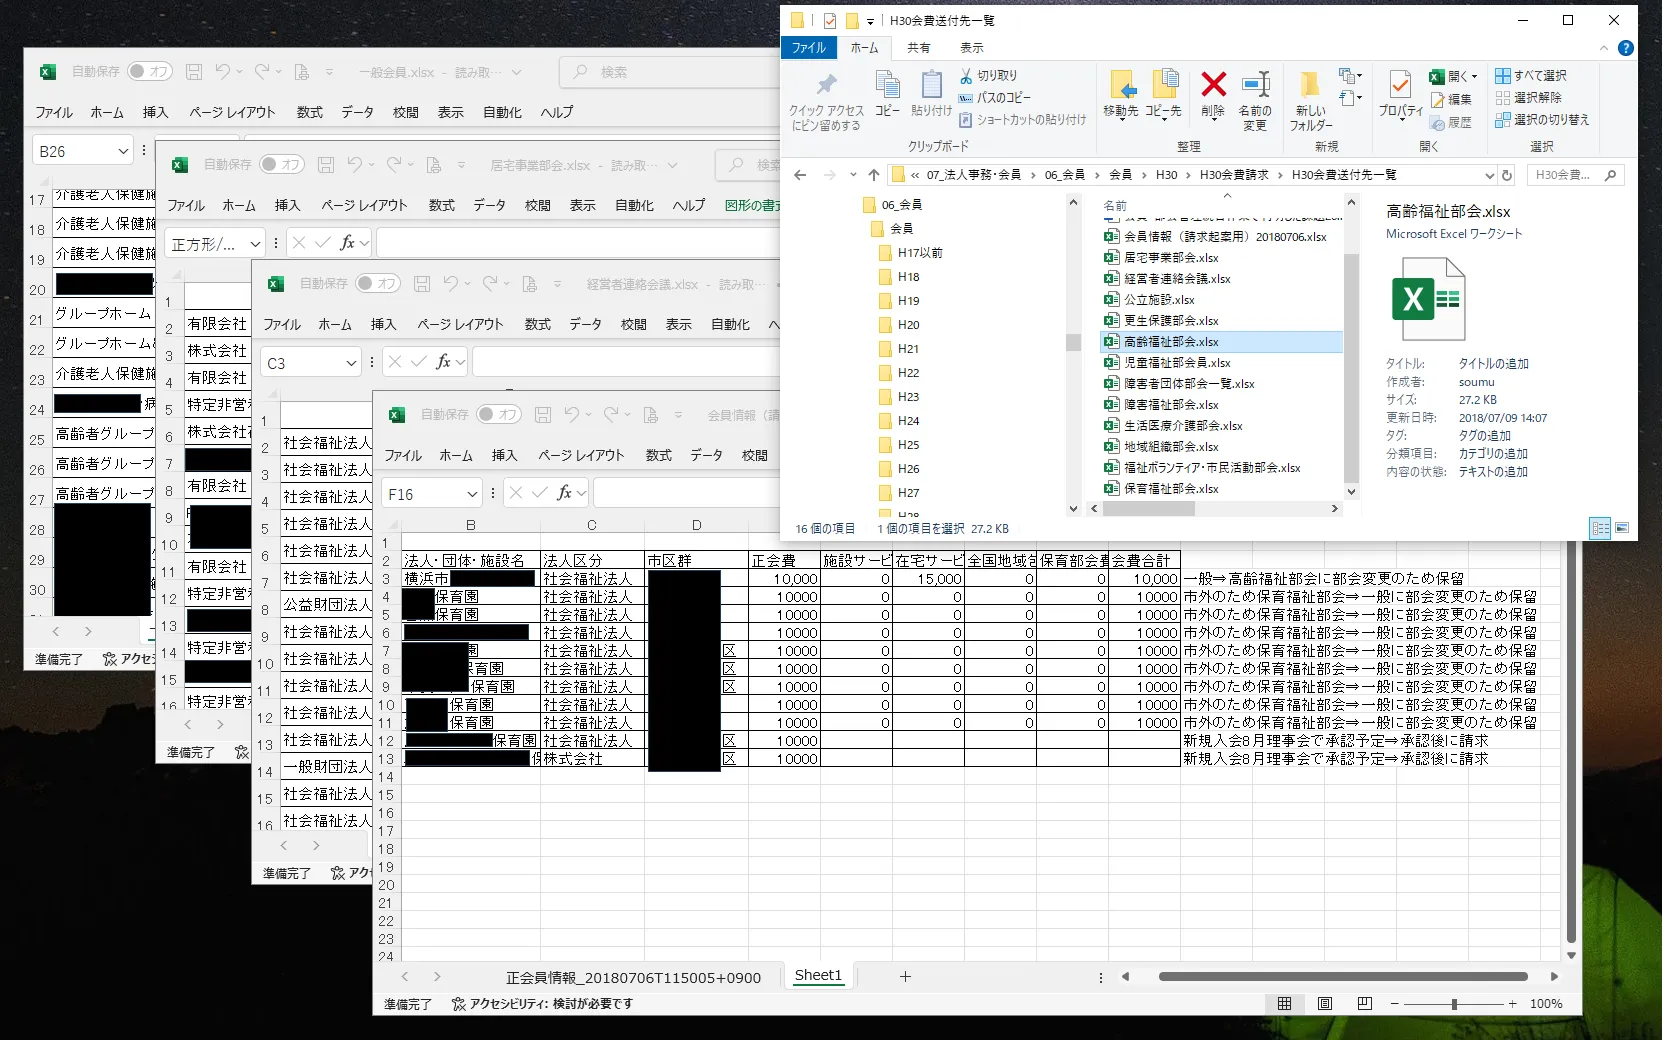The width and height of the screenshot is (1663, 1040).
Task: Click the up-arrow parent folder button
Action: pos(874,175)
